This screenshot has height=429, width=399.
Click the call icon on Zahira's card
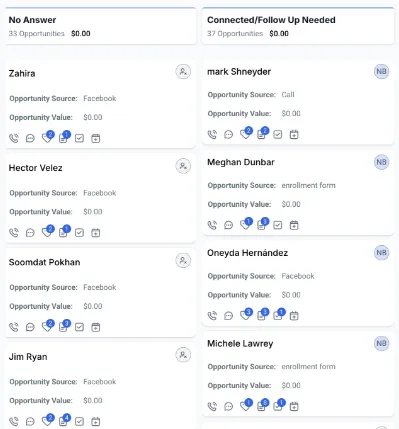tap(14, 138)
